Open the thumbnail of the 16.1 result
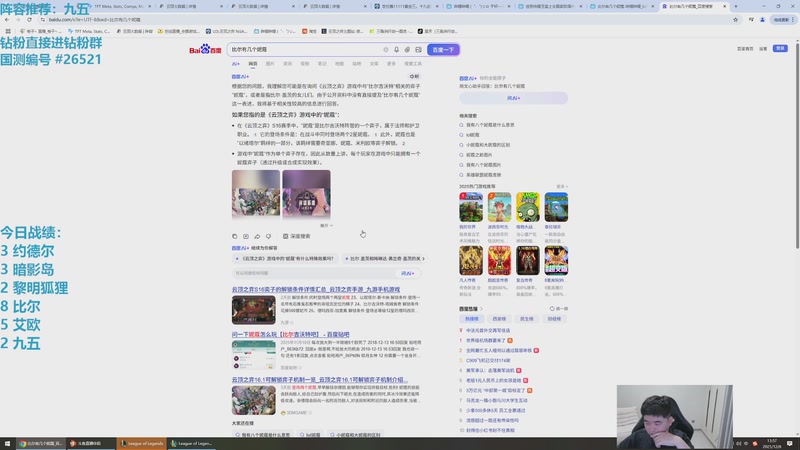Screen dimensions: 800x450 click(x=254, y=400)
